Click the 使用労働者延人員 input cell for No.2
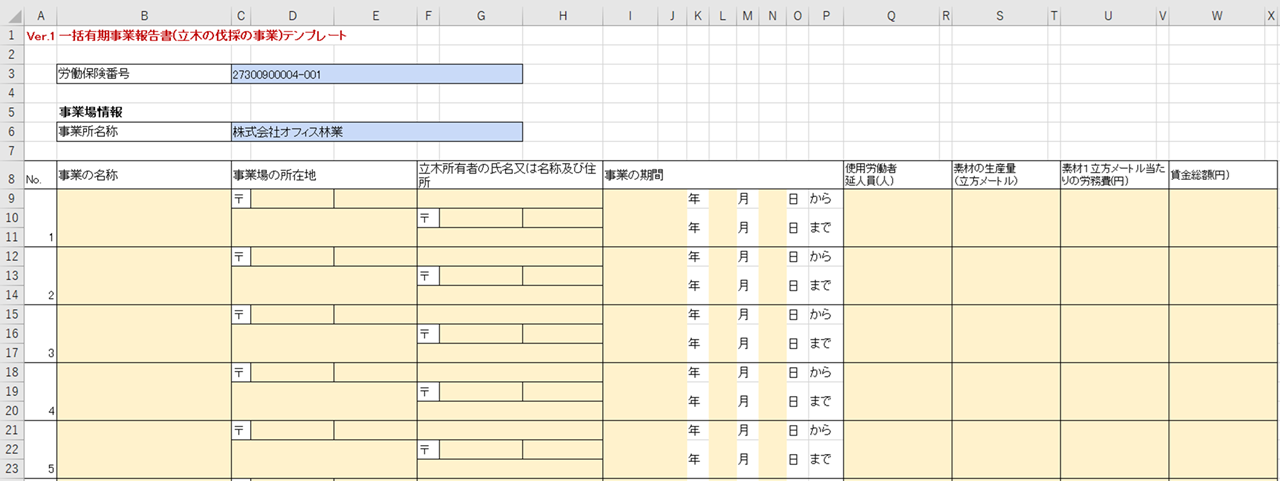This screenshot has width=1280, height=481. pyautogui.click(x=897, y=275)
